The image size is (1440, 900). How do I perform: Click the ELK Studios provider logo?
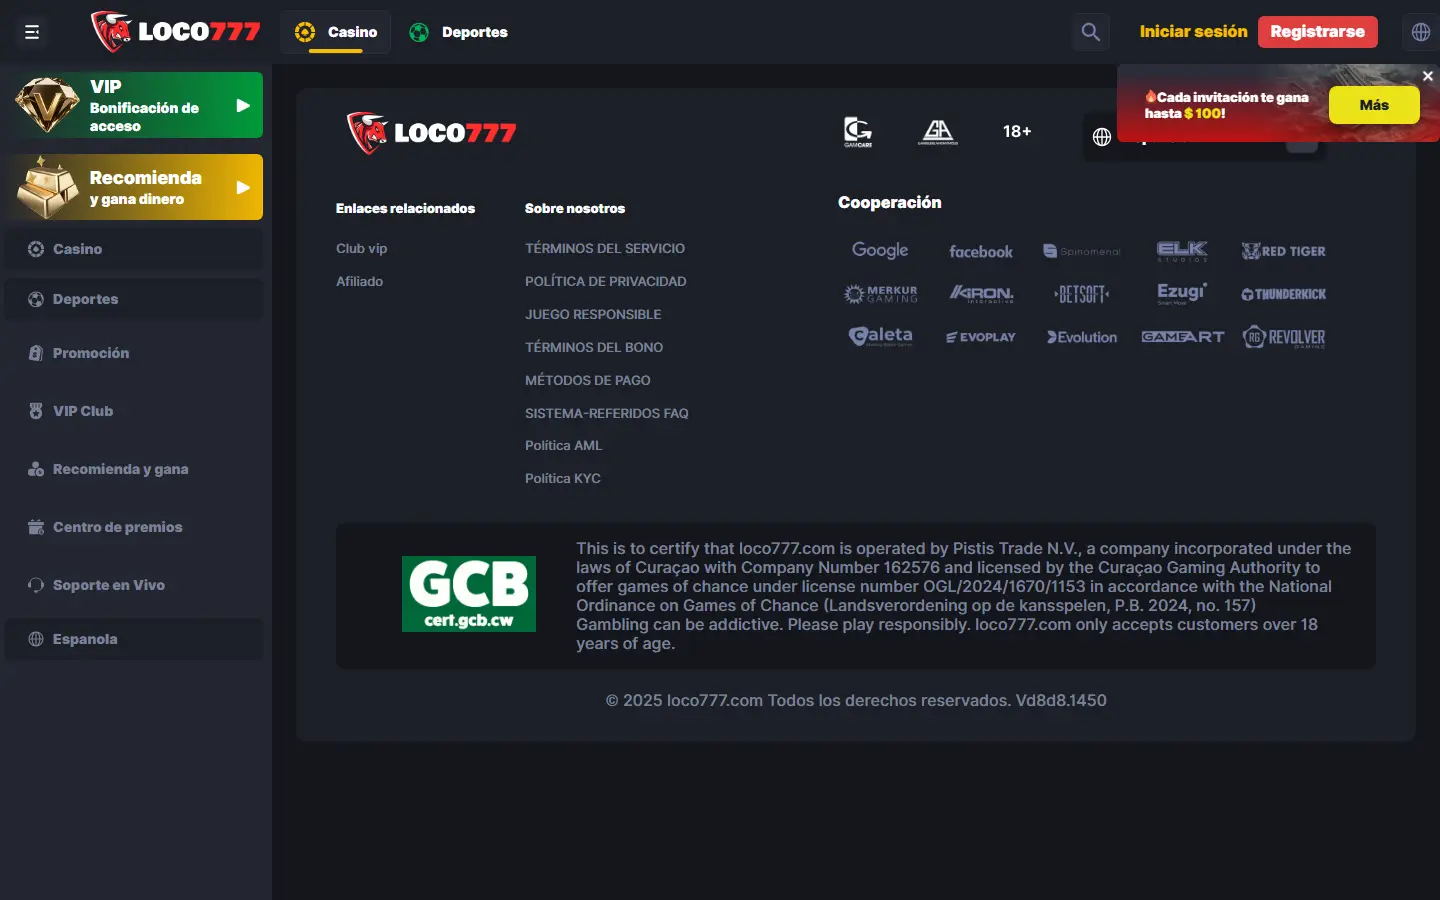(x=1182, y=251)
